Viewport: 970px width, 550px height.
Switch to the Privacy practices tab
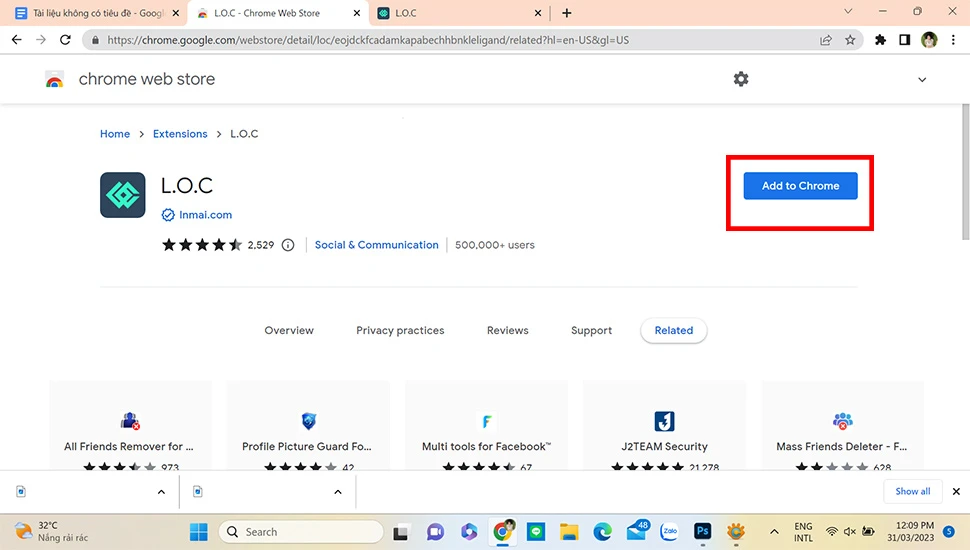[400, 330]
